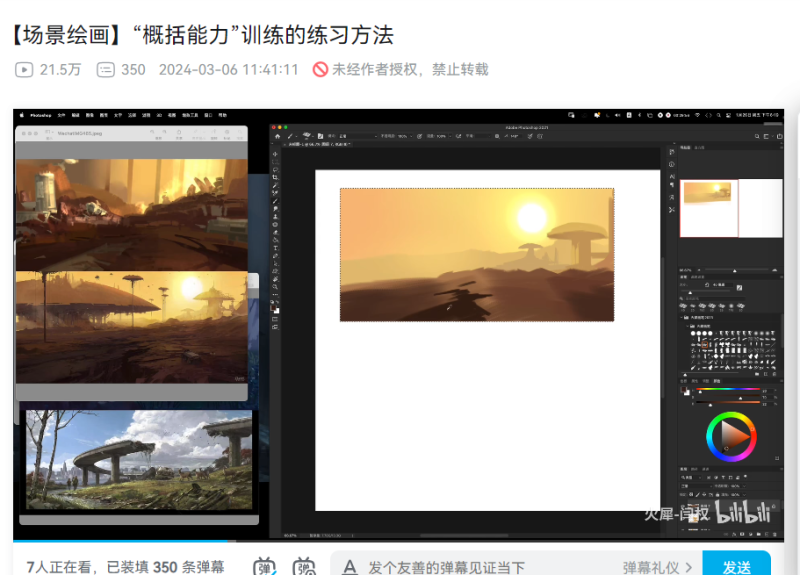Click the video title text
Viewport: 800px width, 575px height.
coord(203,35)
